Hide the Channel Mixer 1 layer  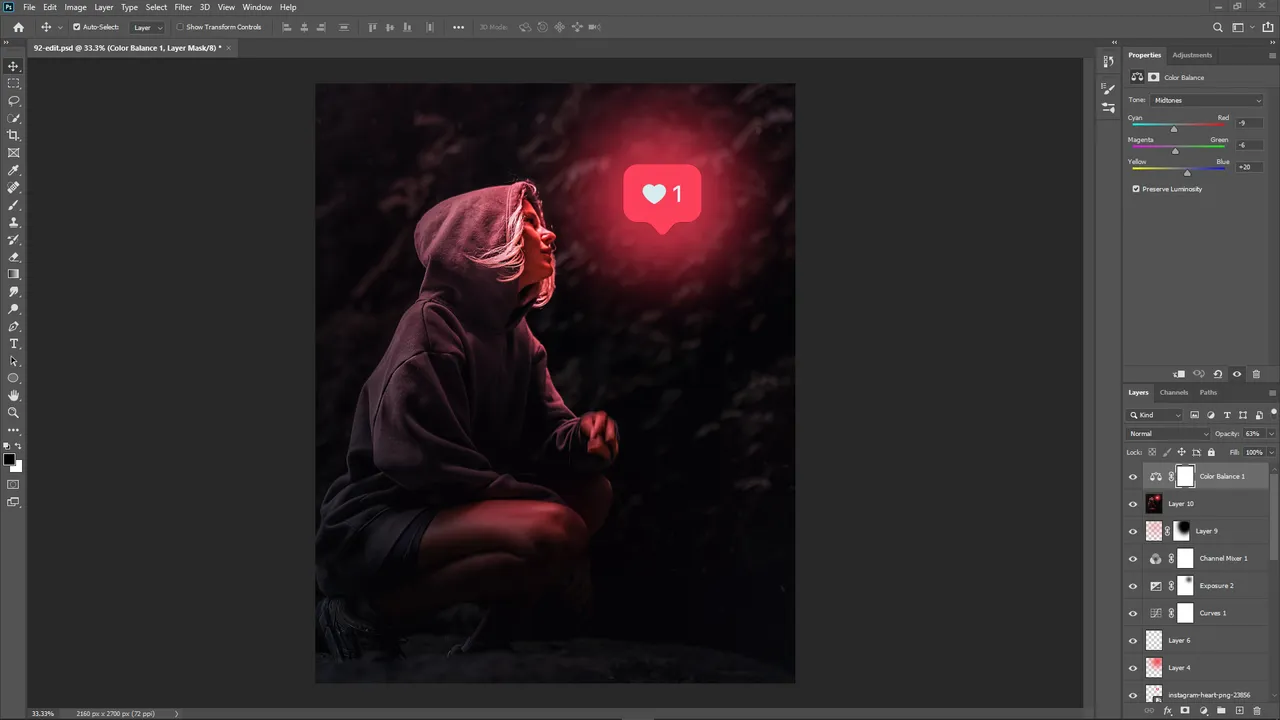click(x=1133, y=559)
